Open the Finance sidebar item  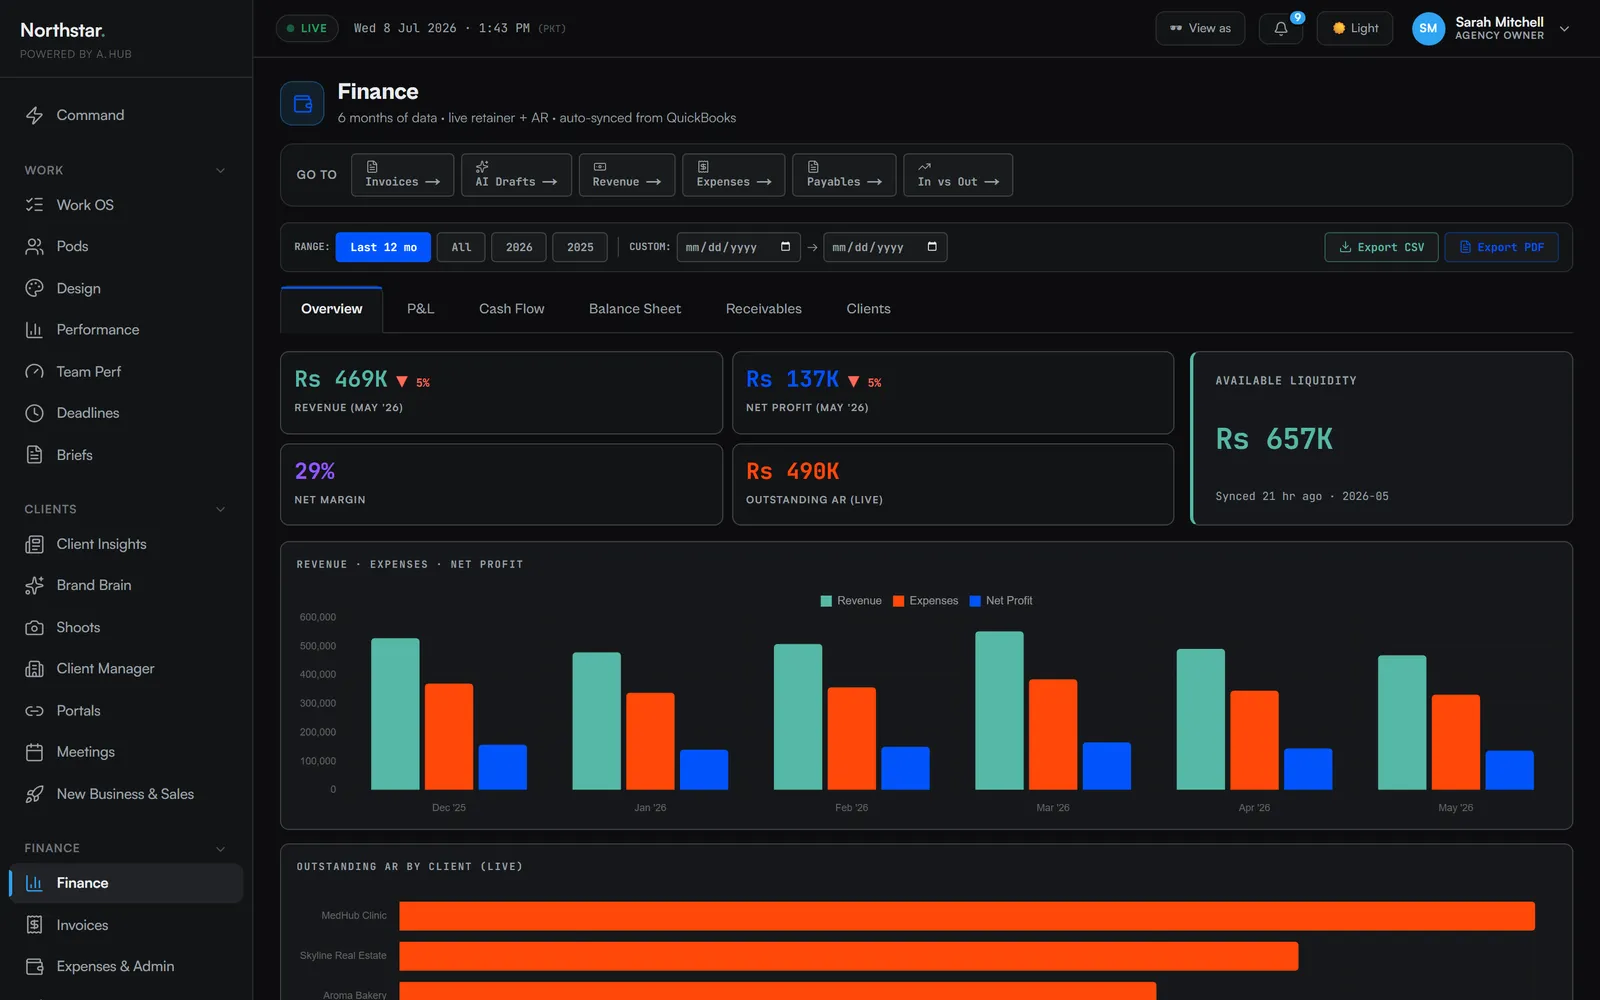click(126, 883)
